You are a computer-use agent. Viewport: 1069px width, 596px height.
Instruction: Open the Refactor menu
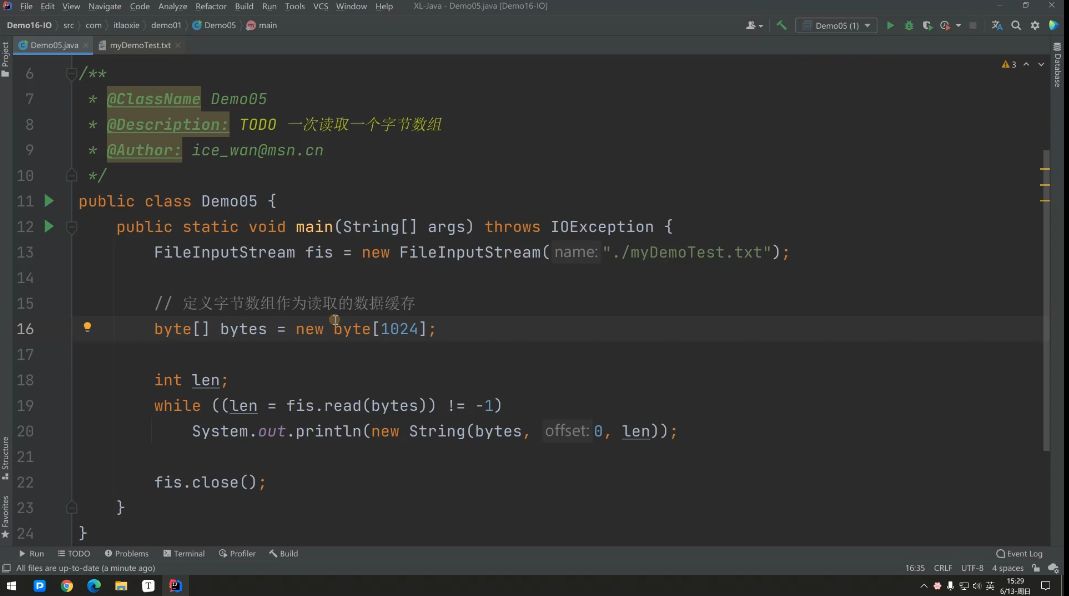pos(211,6)
